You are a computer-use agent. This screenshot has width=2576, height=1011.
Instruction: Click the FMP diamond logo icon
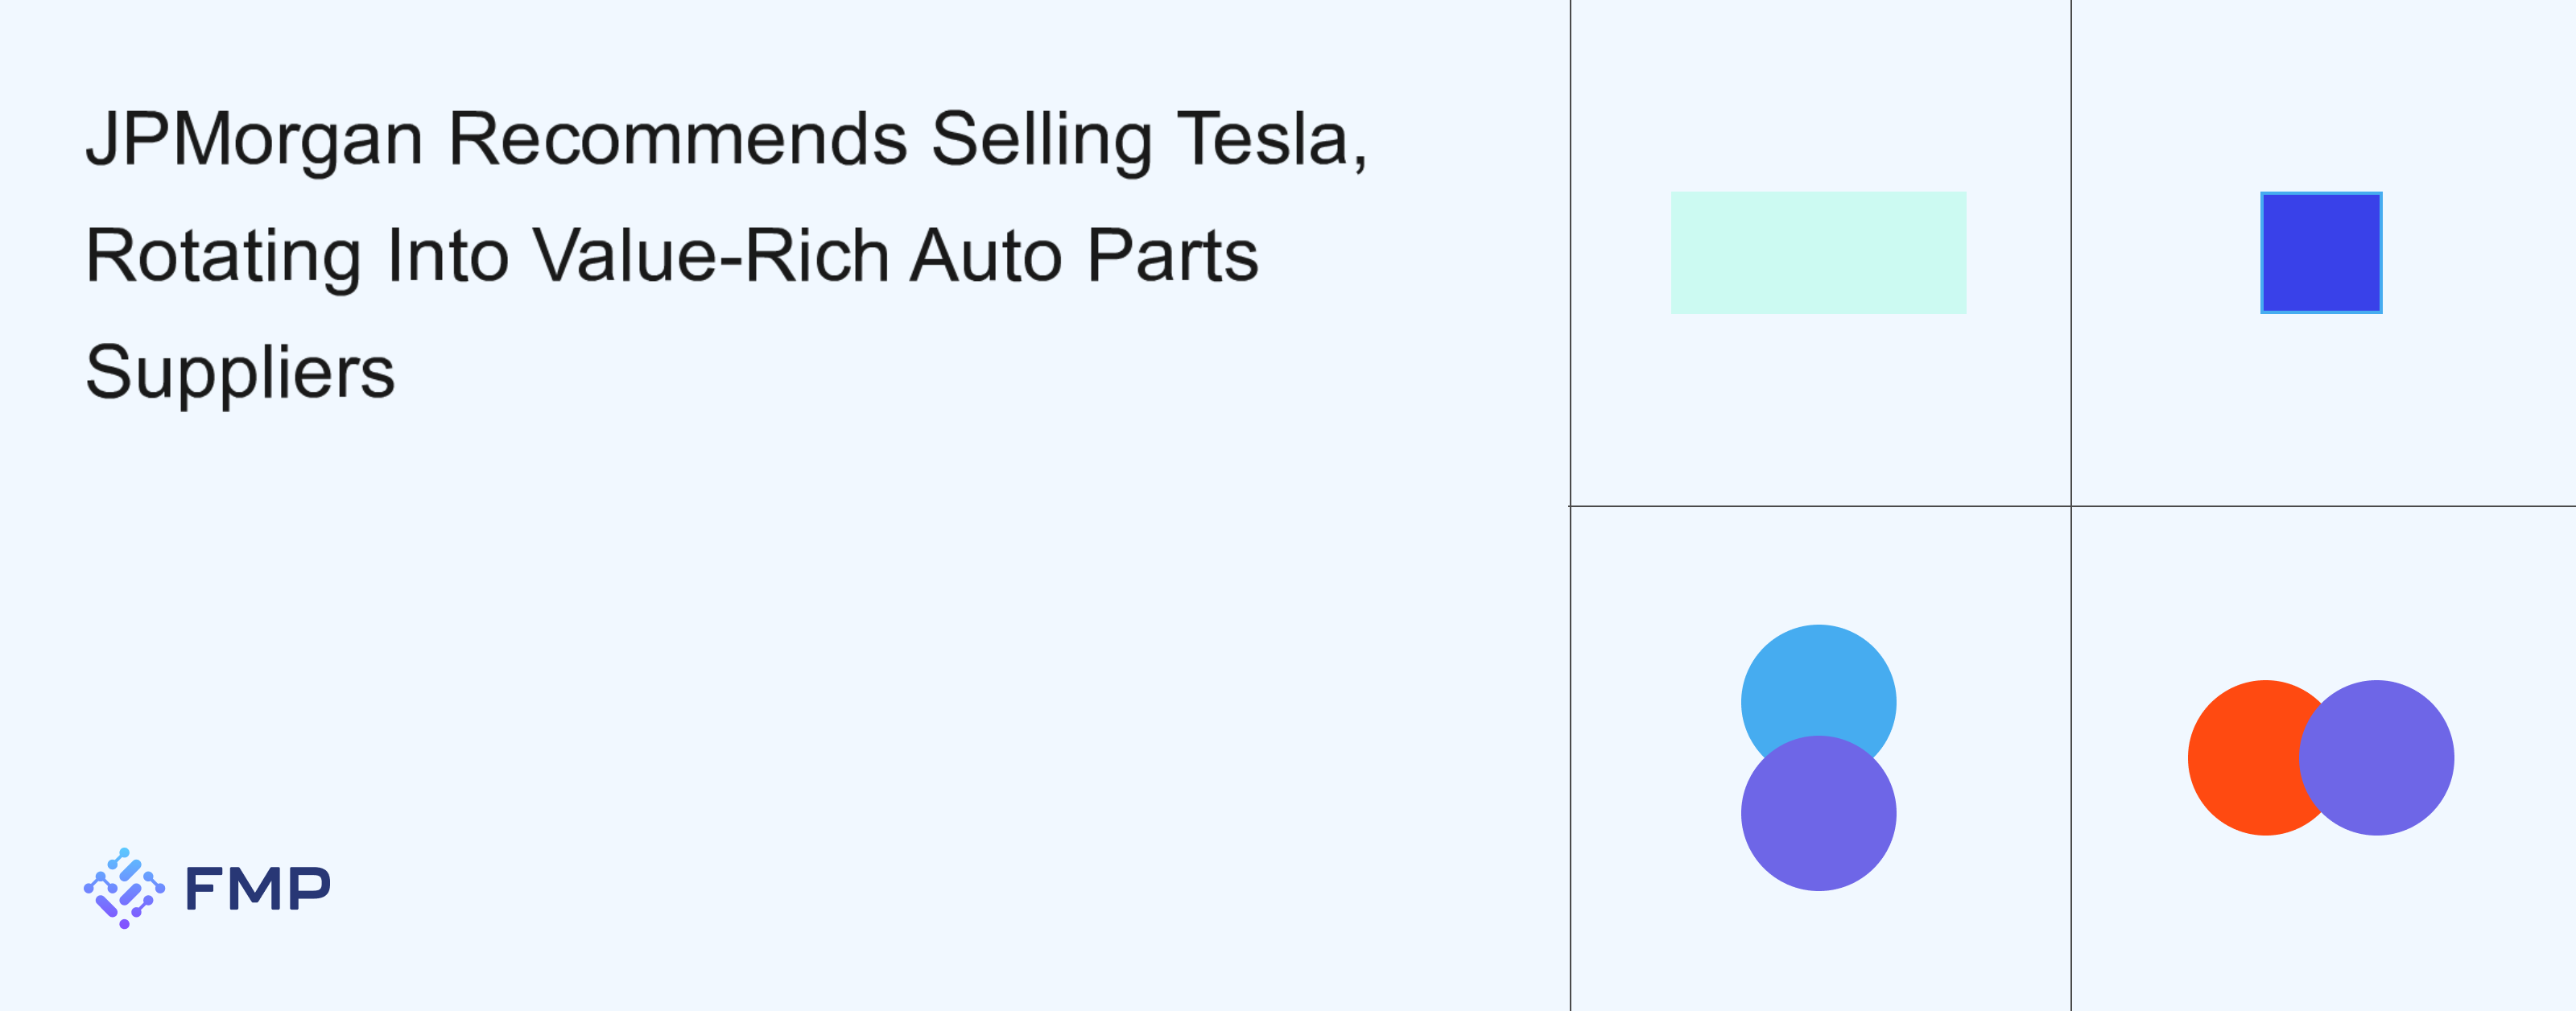tap(124, 888)
